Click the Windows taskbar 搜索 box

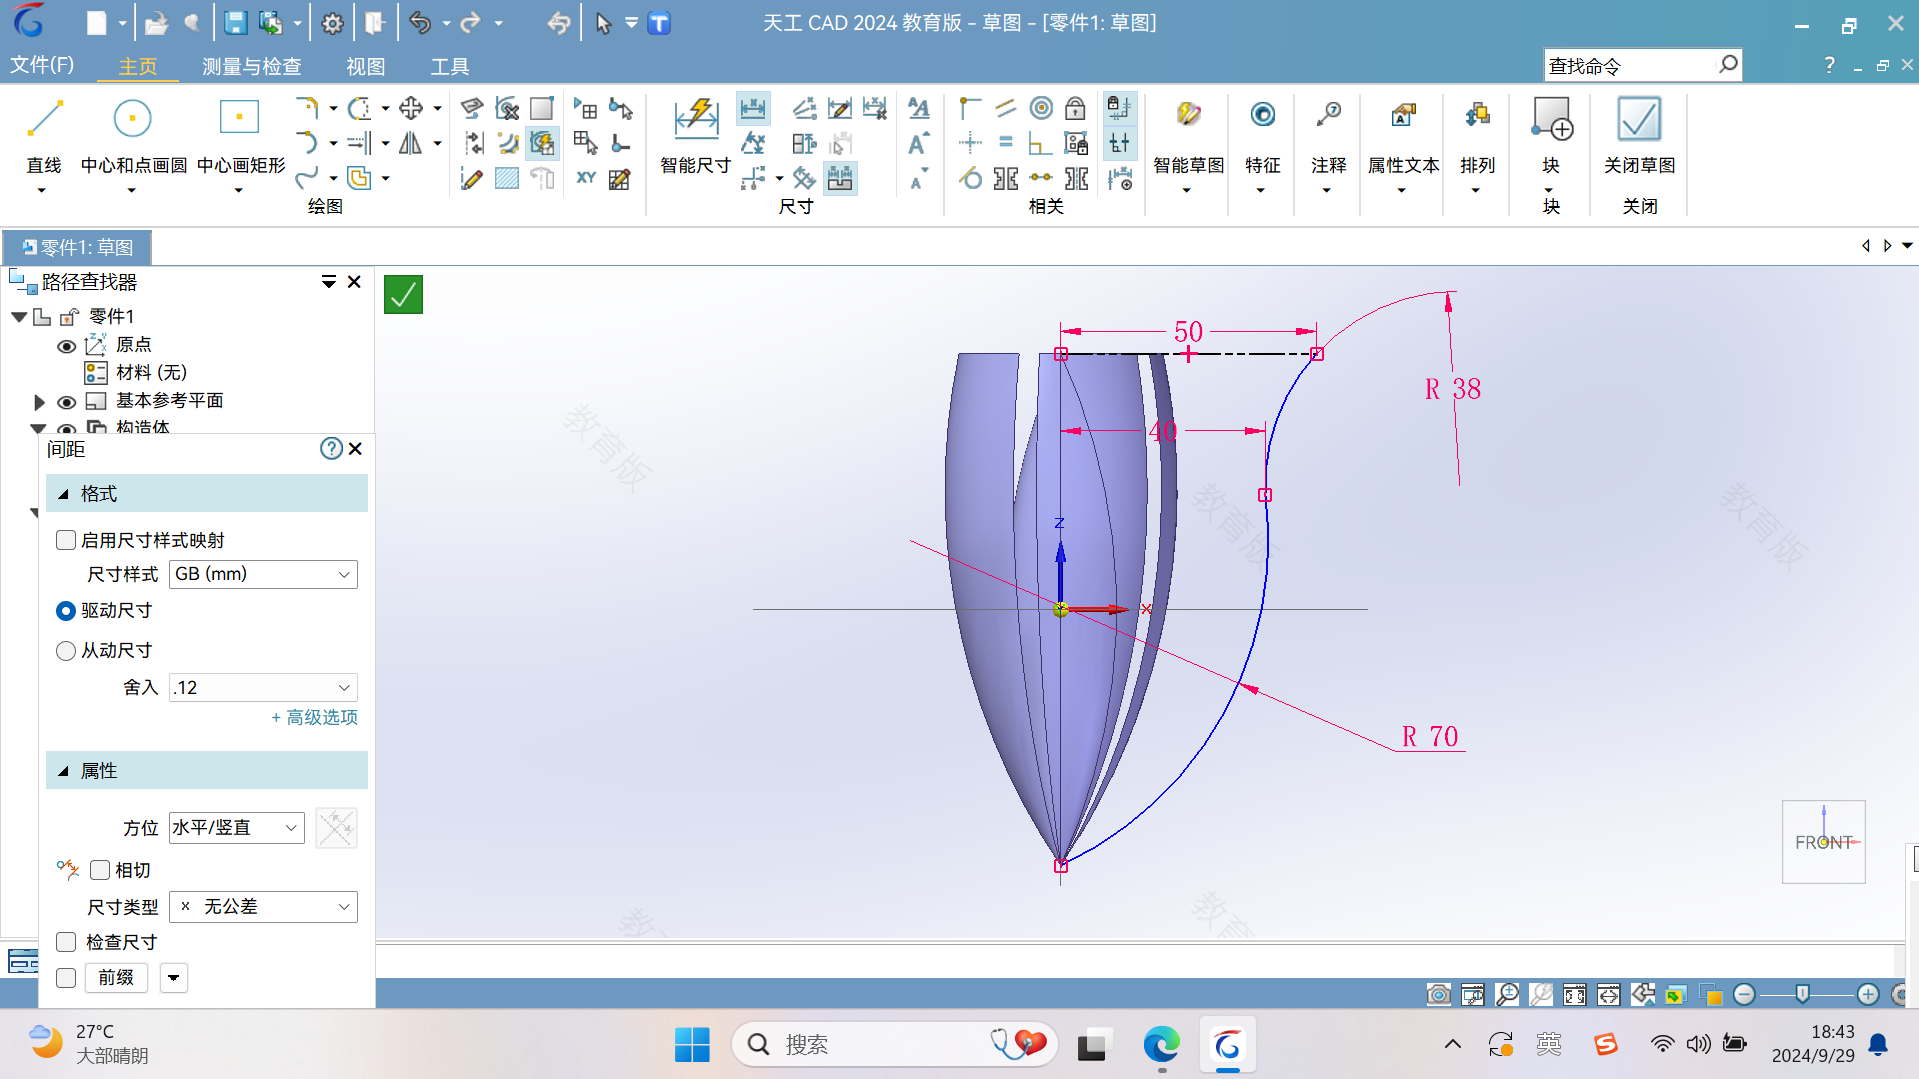895,1045
